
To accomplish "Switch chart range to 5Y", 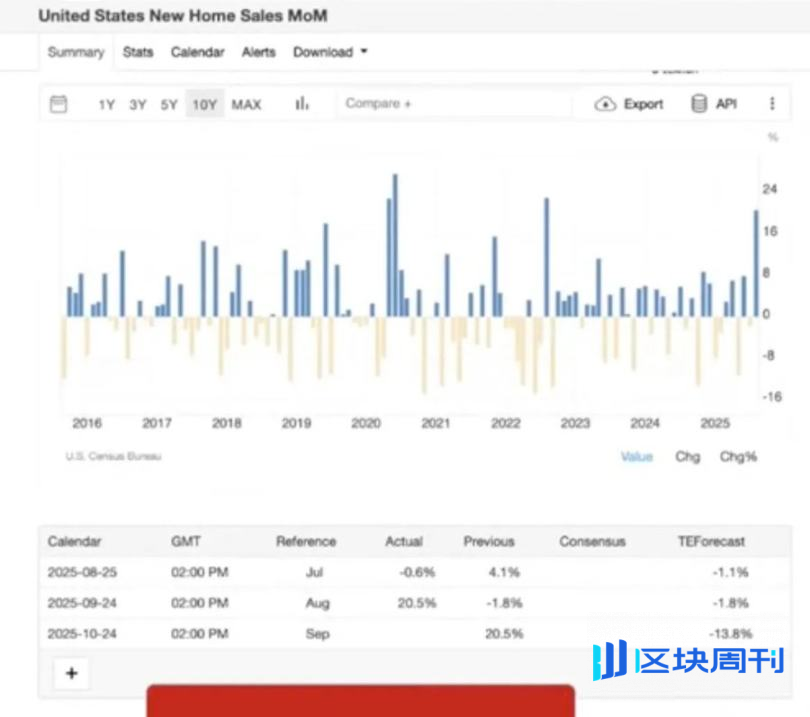I will [169, 104].
